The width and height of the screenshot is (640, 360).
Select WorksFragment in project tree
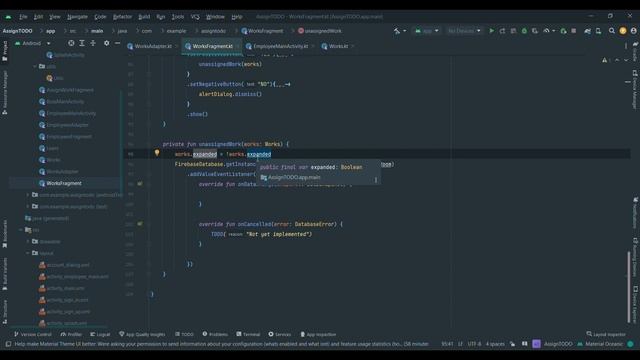point(64,183)
